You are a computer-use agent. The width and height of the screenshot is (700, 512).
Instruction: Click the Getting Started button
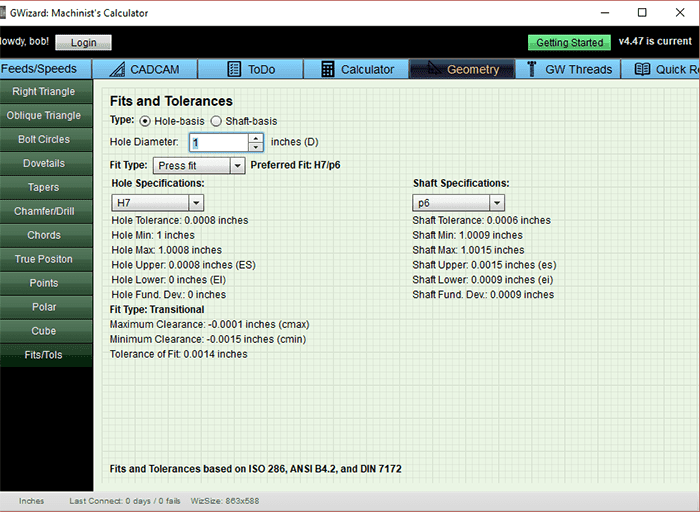tap(569, 42)
